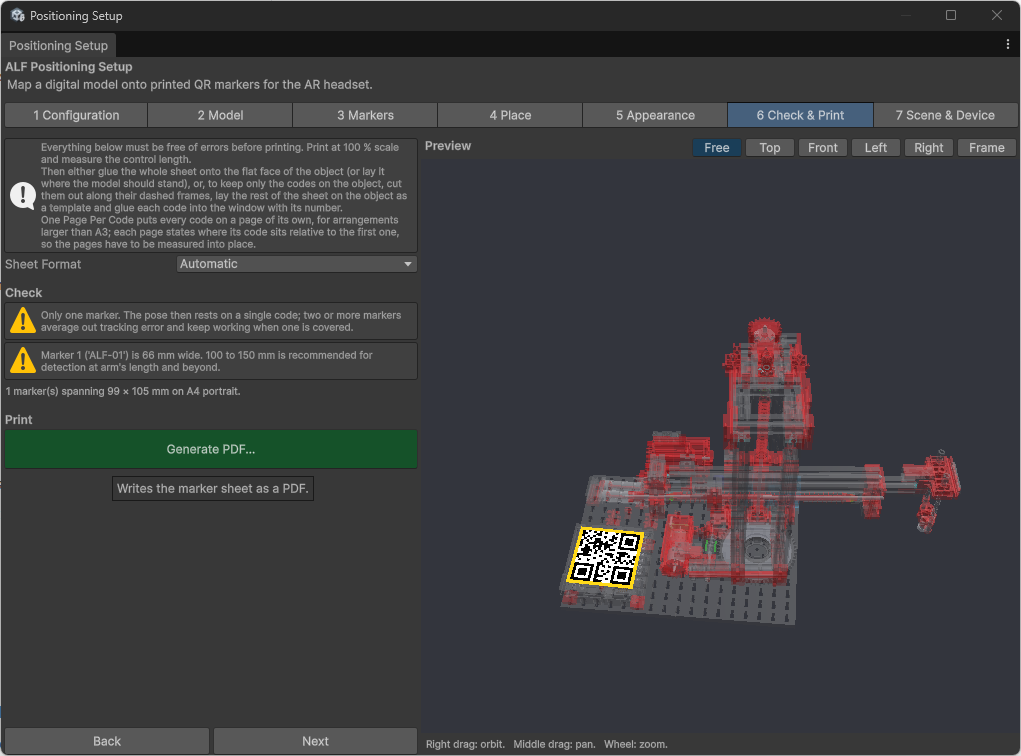
Task: Click the 'Preview' label
Action: point(448,146)
